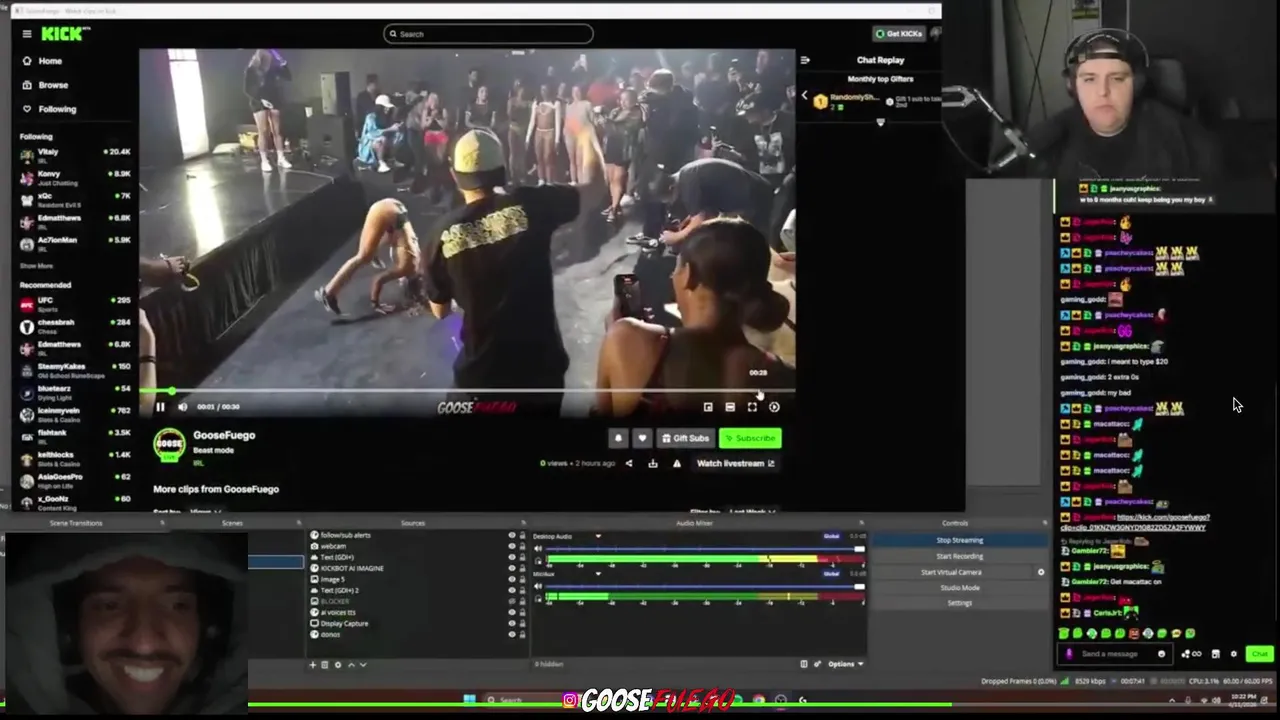Adjust the Desktop Audio volume slider
The image size is (1280, 720).
pyautogui.click(x=704, y=549)
